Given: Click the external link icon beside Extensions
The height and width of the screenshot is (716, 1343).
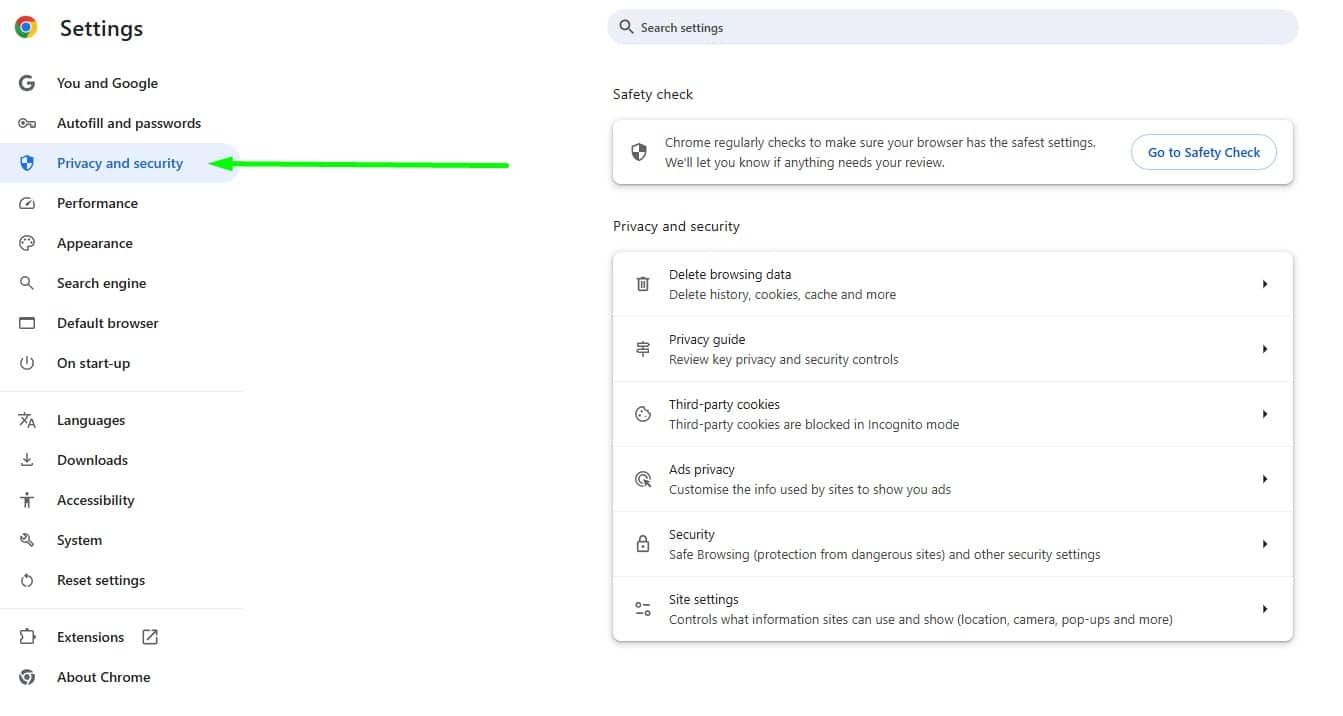Looking at the screenshot, I should [150, 637].
